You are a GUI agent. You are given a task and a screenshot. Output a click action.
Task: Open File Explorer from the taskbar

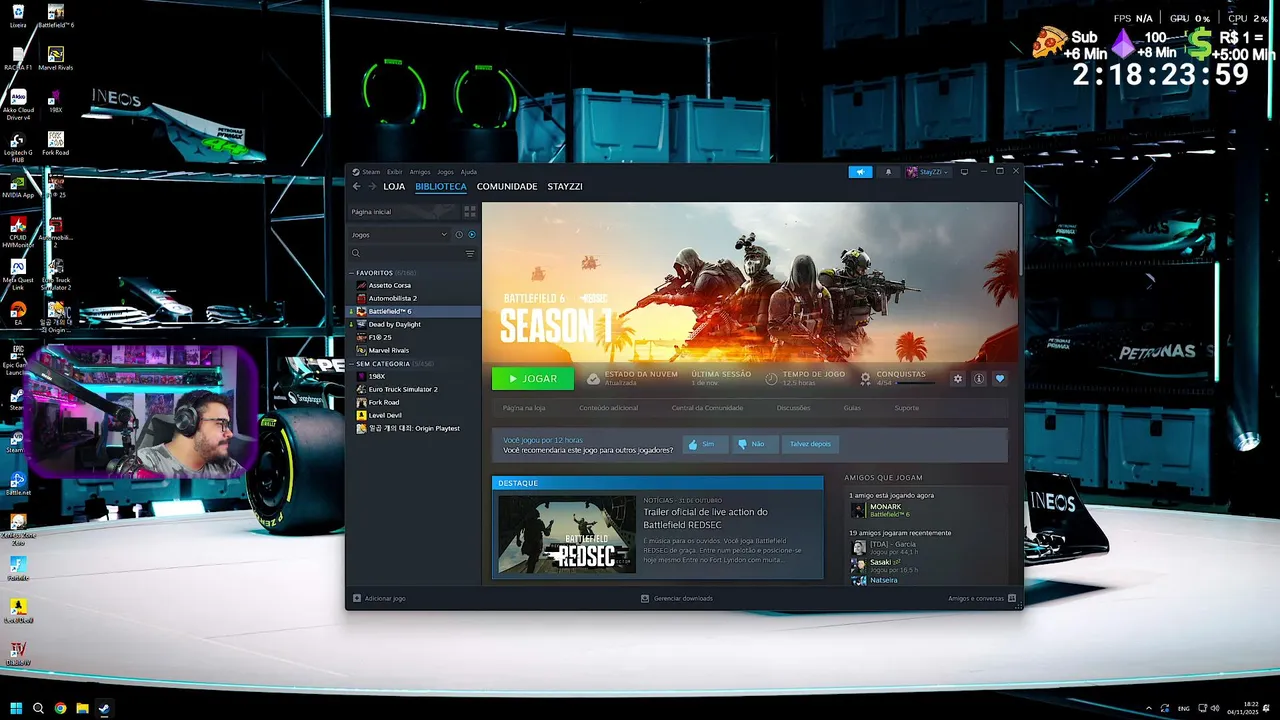coord(82,708)
